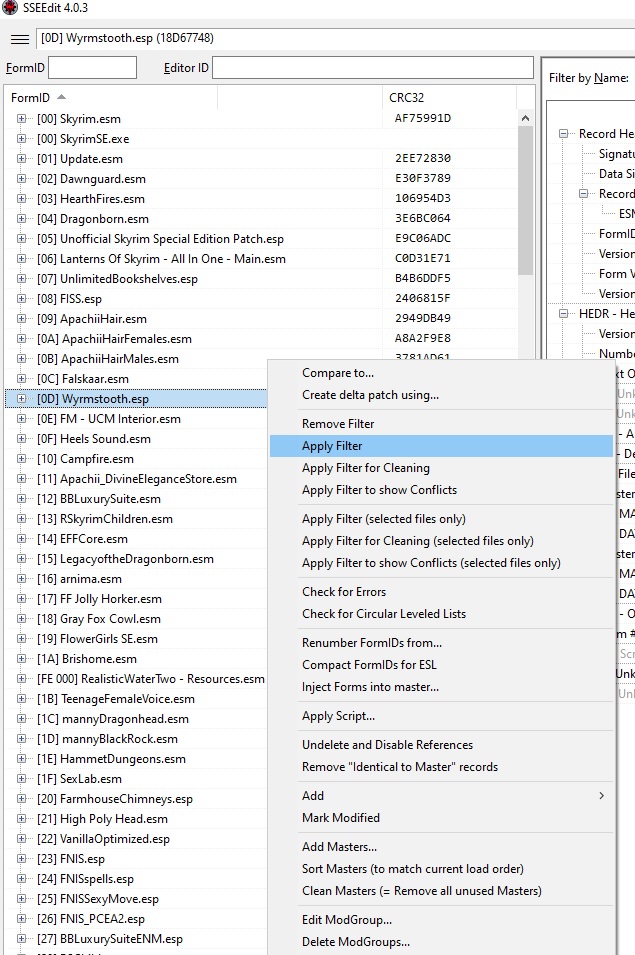Screen dimensions: 635x955
Task: Click CRC32 value AF75991D
Action: (423, 118)
